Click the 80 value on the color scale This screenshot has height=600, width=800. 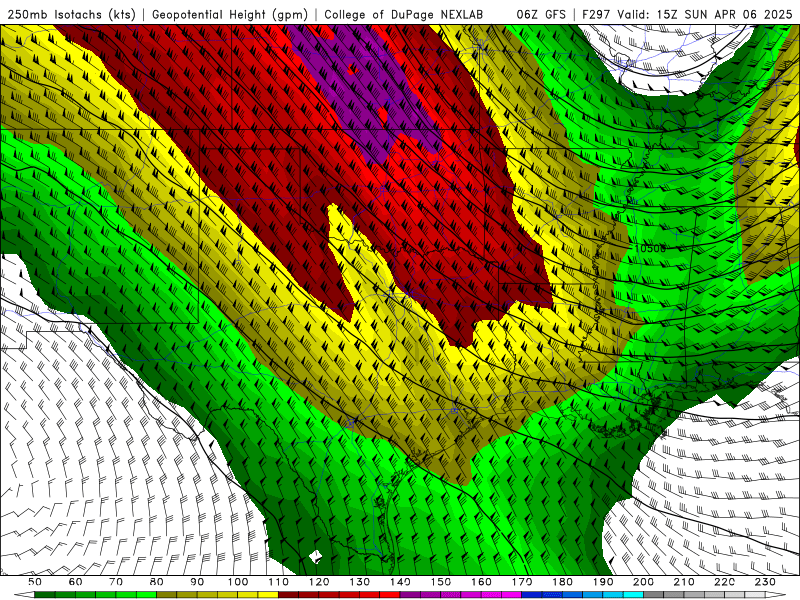click(157, 582)
